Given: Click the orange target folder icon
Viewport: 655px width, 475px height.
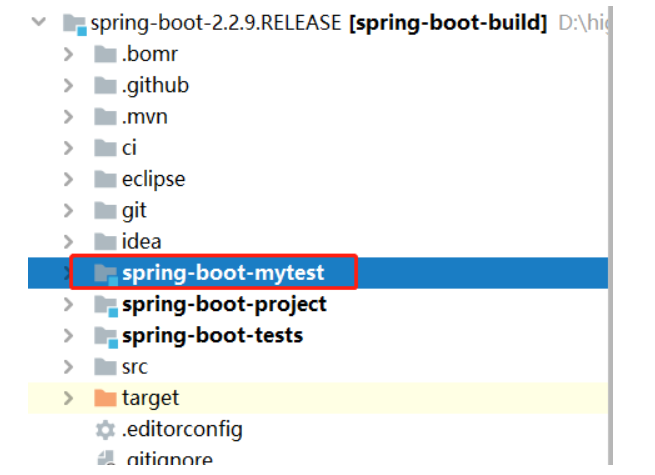Looking at the screenshot, I should click(105, 398).
